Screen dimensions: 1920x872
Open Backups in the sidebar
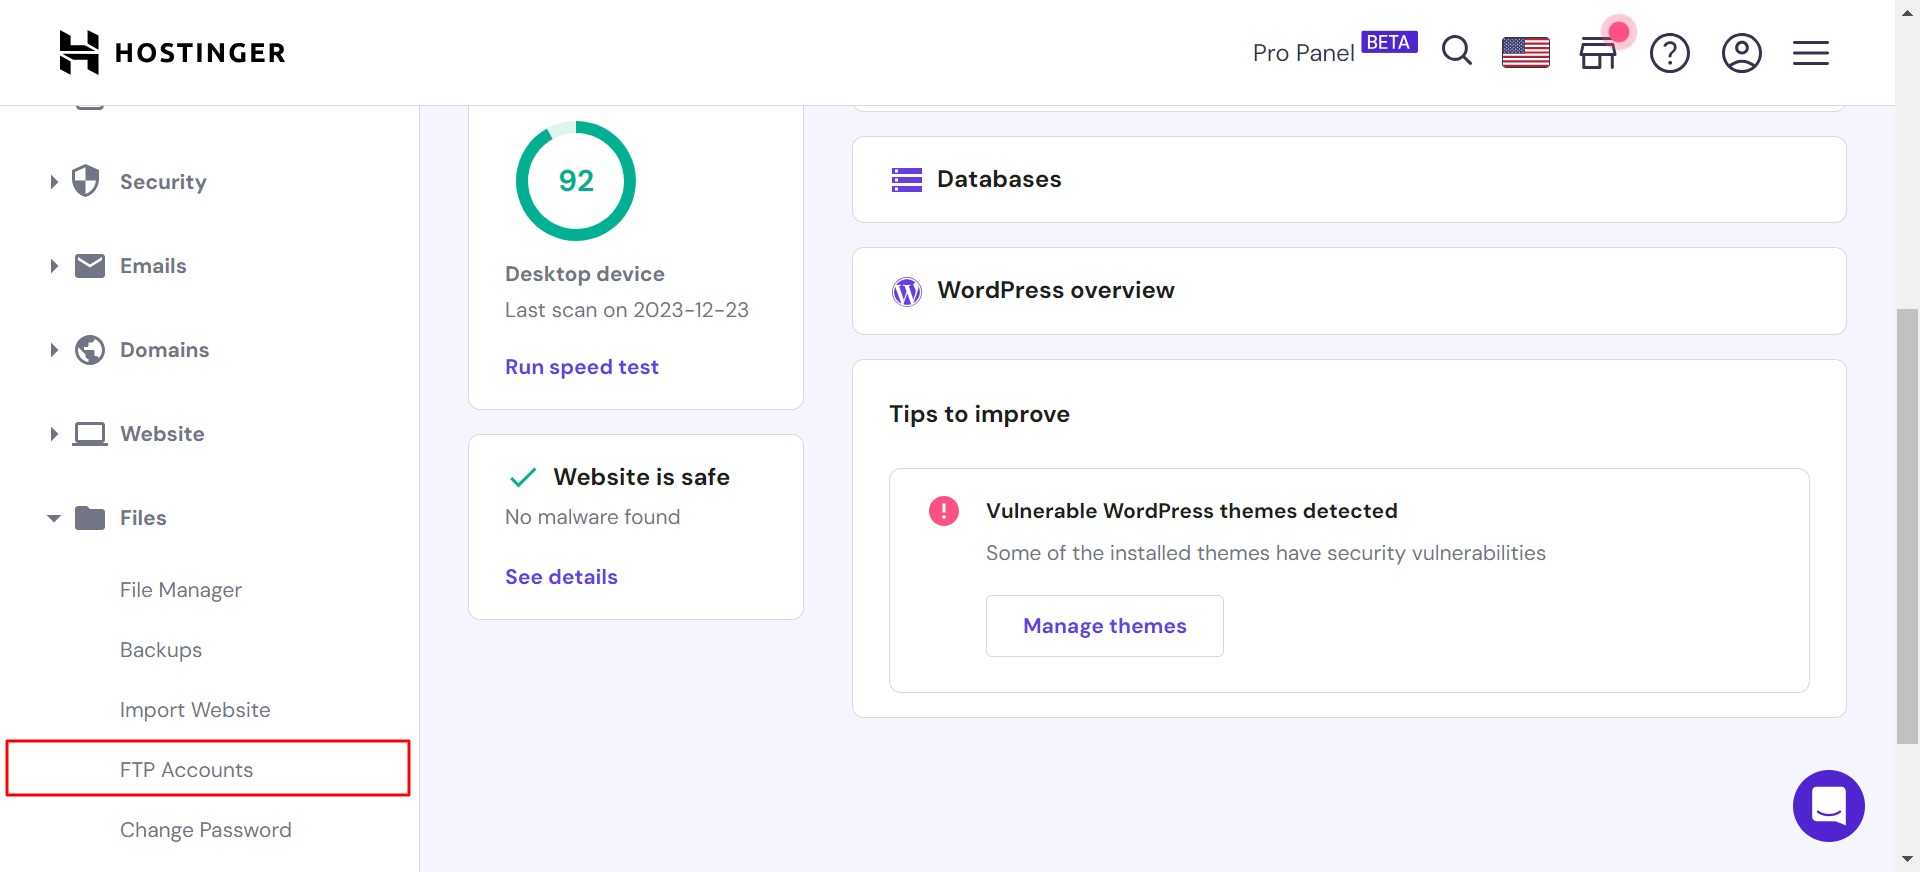161,650
